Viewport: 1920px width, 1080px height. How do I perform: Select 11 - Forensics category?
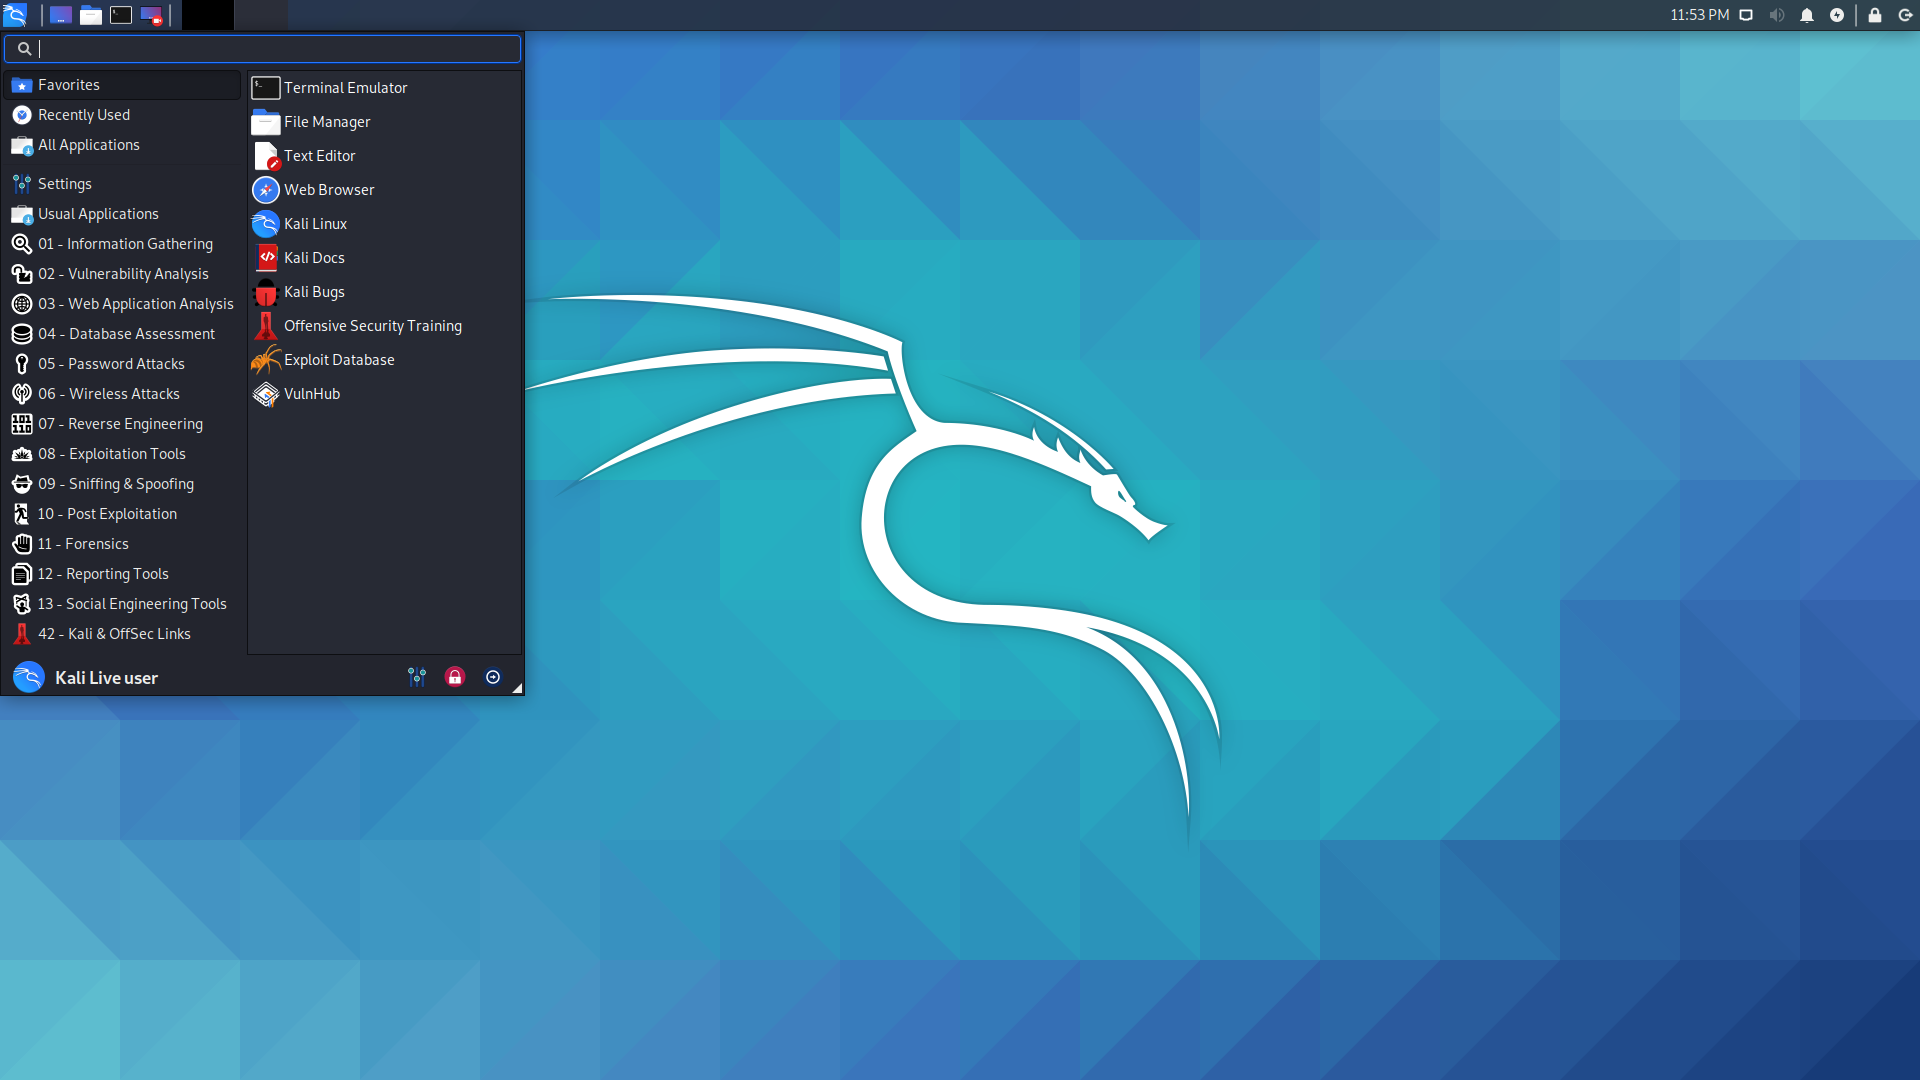pos(124,544)
